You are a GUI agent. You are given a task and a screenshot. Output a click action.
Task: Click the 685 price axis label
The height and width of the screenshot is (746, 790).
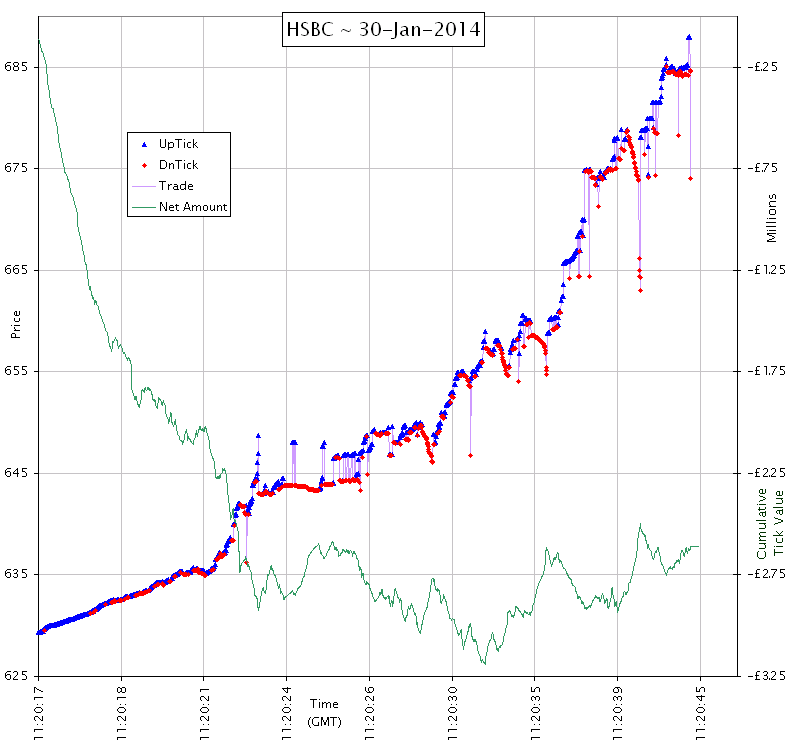coord(14,66)
